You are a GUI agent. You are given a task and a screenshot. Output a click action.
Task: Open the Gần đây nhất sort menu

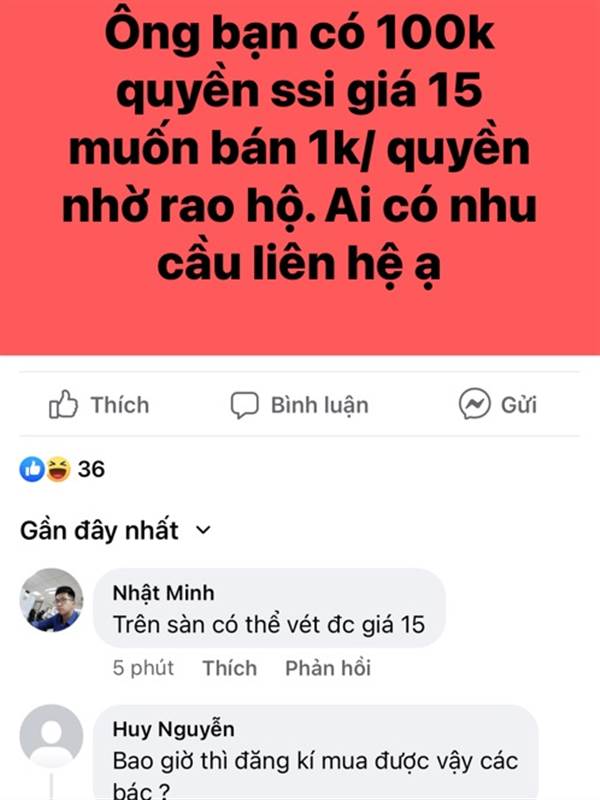(x=115, y=531)
